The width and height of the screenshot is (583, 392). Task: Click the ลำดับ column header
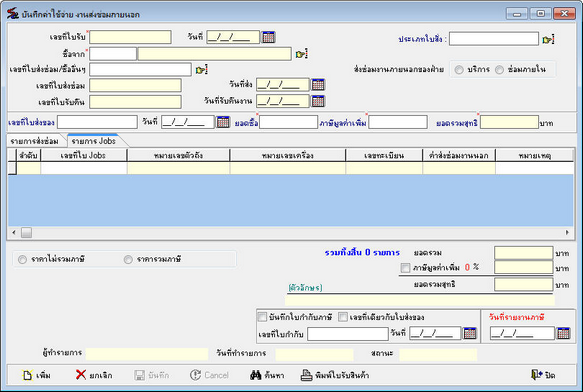click(29, 155)
